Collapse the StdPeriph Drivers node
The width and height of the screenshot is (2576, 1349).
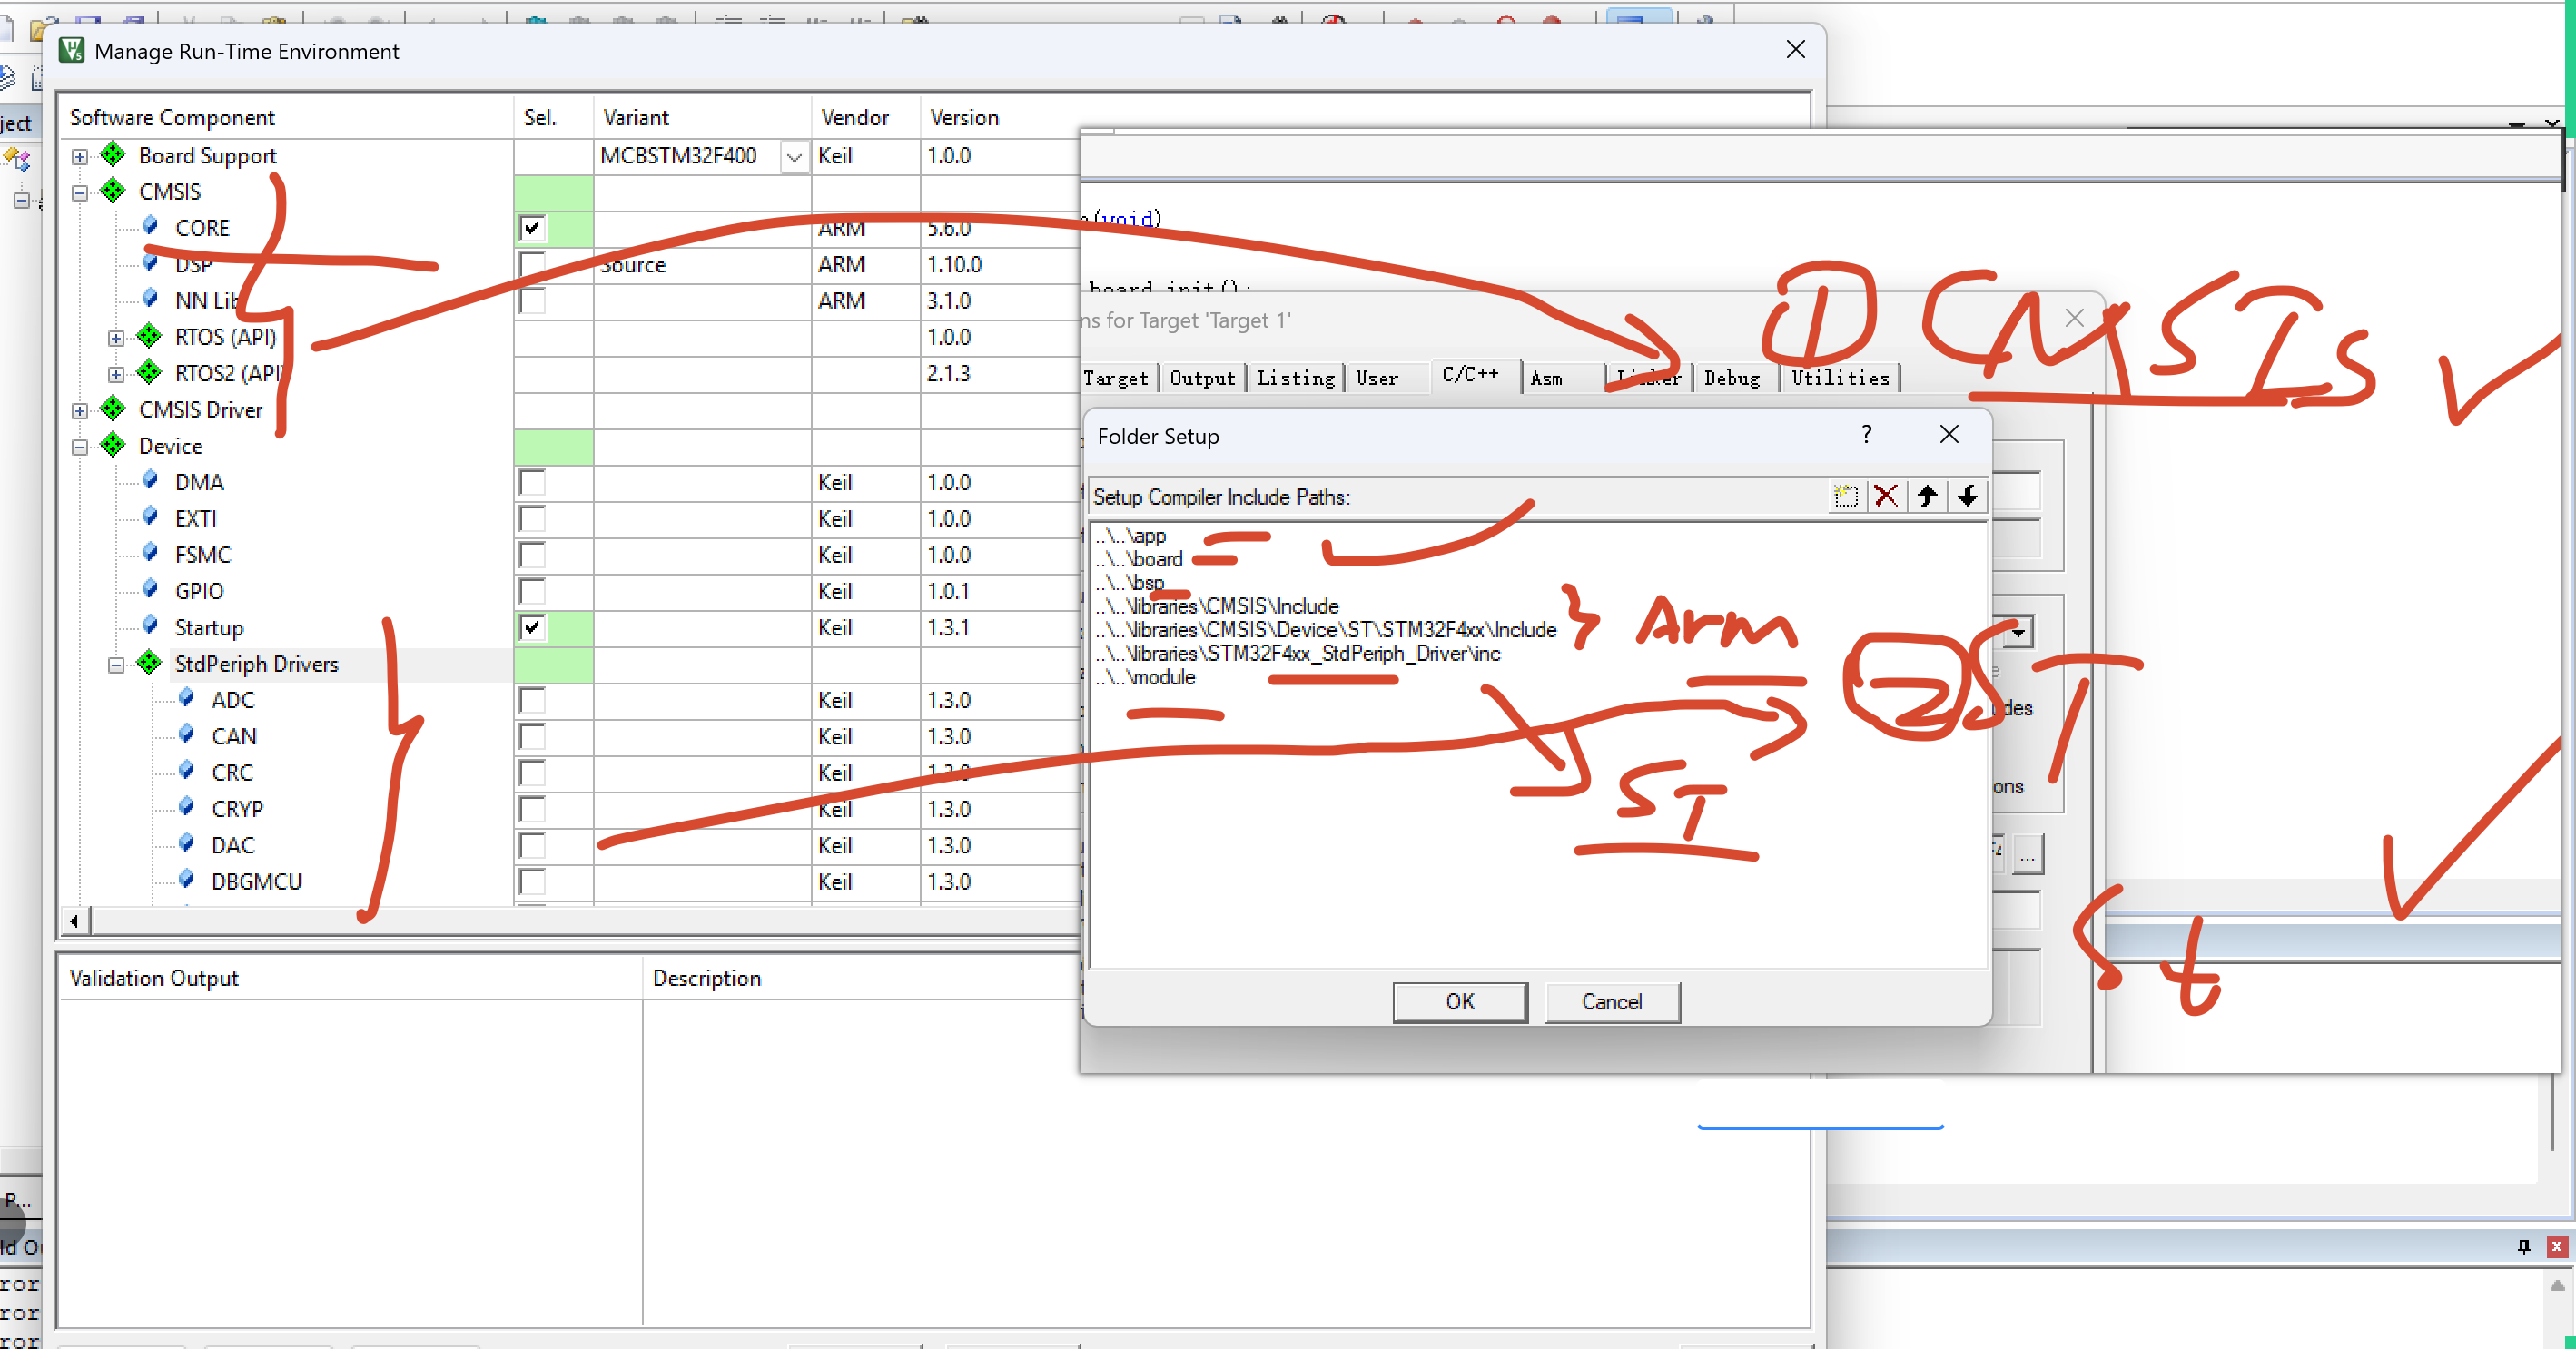click(x=116, y=665)
